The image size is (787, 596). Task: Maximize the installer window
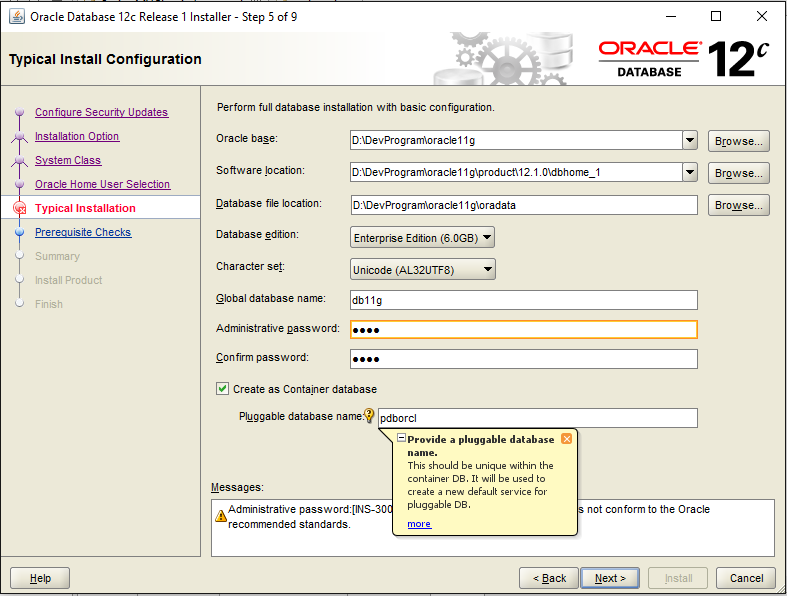point(716,16)
